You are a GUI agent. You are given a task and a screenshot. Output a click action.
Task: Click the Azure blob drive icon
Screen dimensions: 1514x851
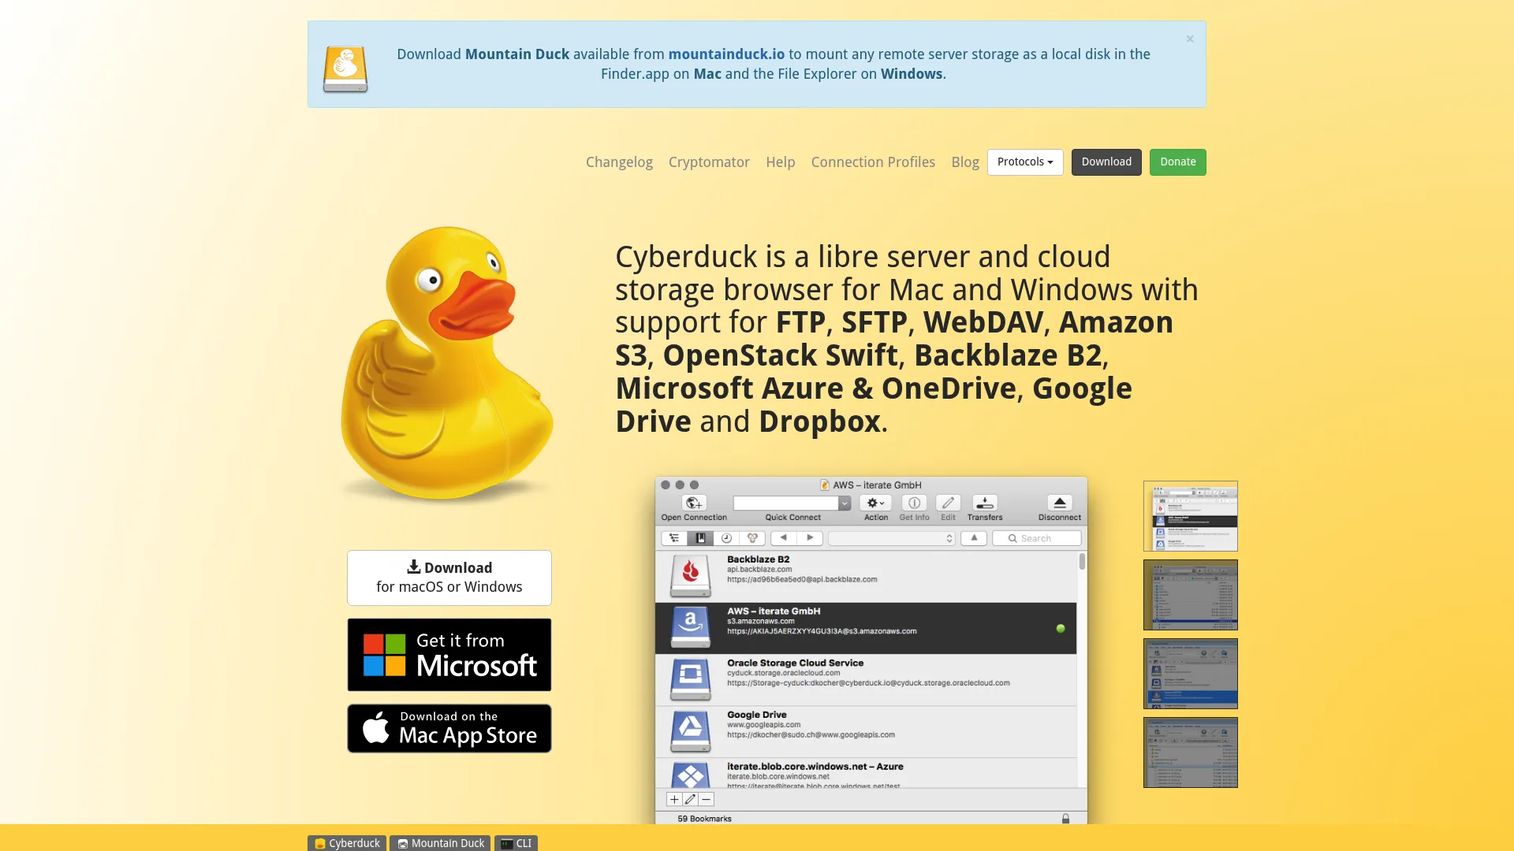point(690,776)
